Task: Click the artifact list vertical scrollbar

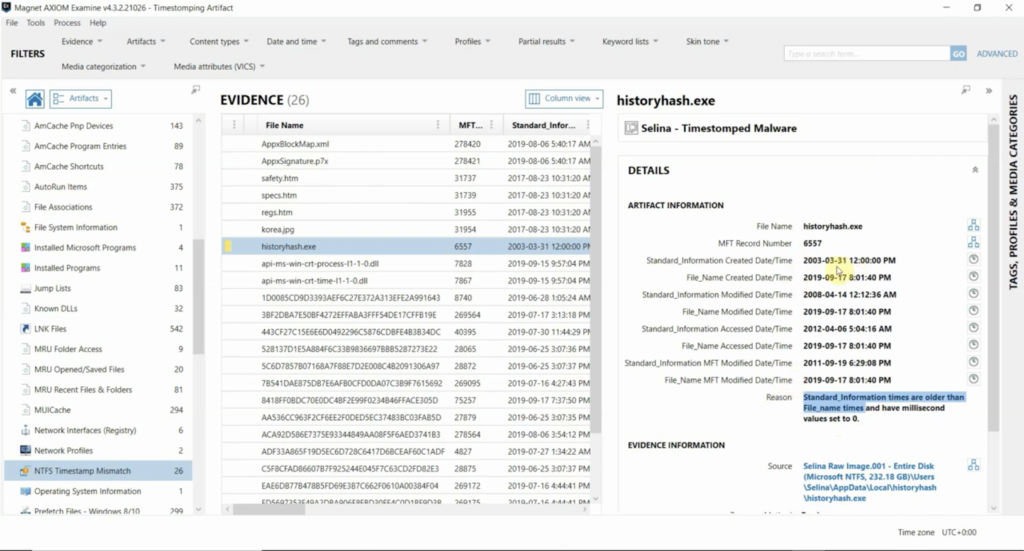Action: (199, 297)
